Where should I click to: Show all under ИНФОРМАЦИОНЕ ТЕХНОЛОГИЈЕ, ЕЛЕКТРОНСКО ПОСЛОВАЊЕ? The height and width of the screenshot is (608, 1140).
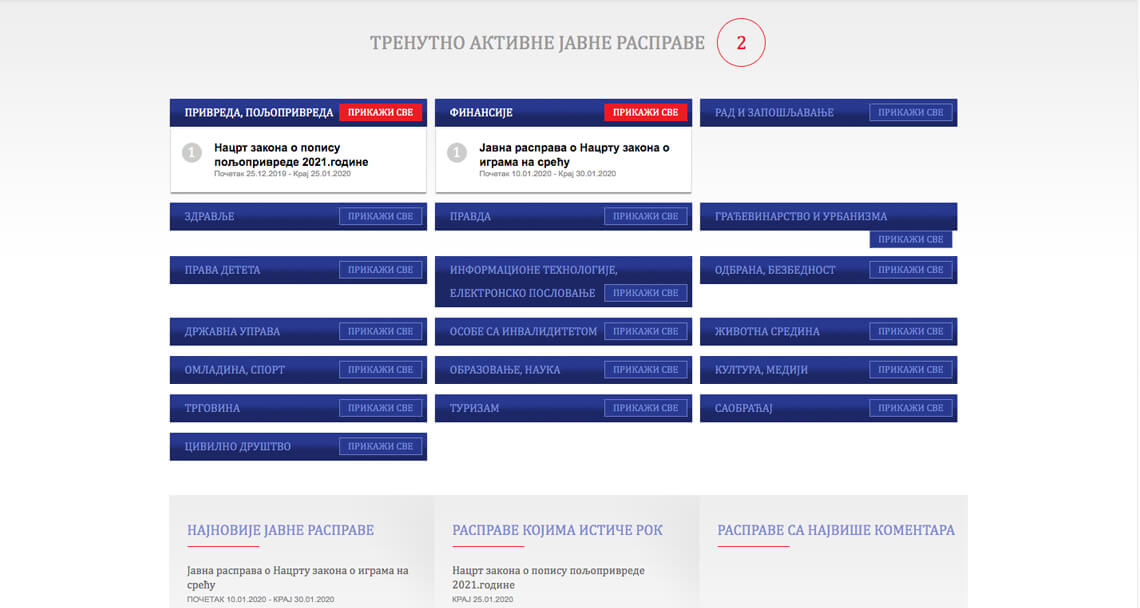(645, 293)
